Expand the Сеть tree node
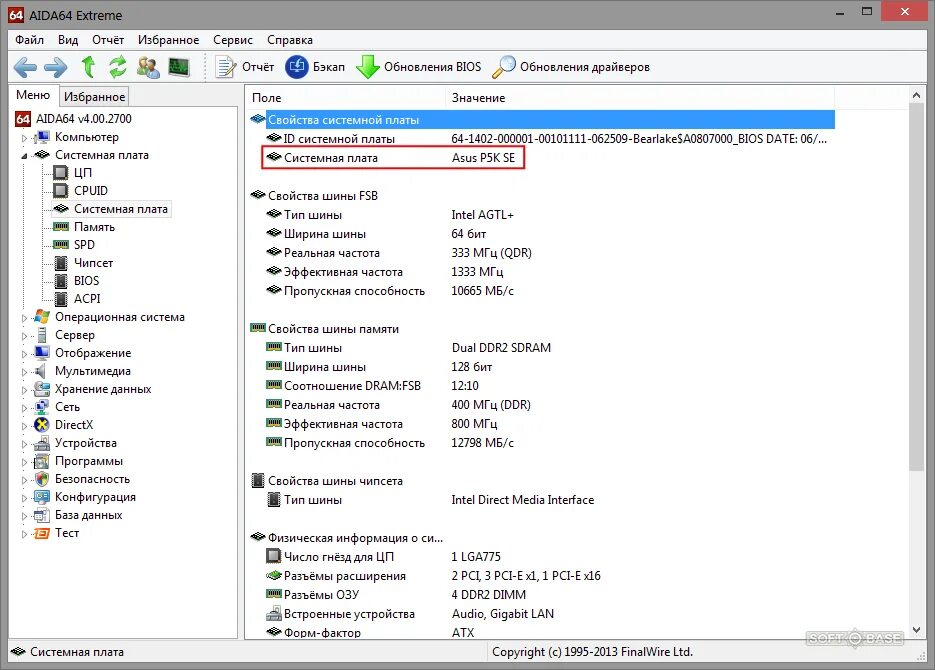The width and height of the screenshot is (935, 670). coord(24,408)
